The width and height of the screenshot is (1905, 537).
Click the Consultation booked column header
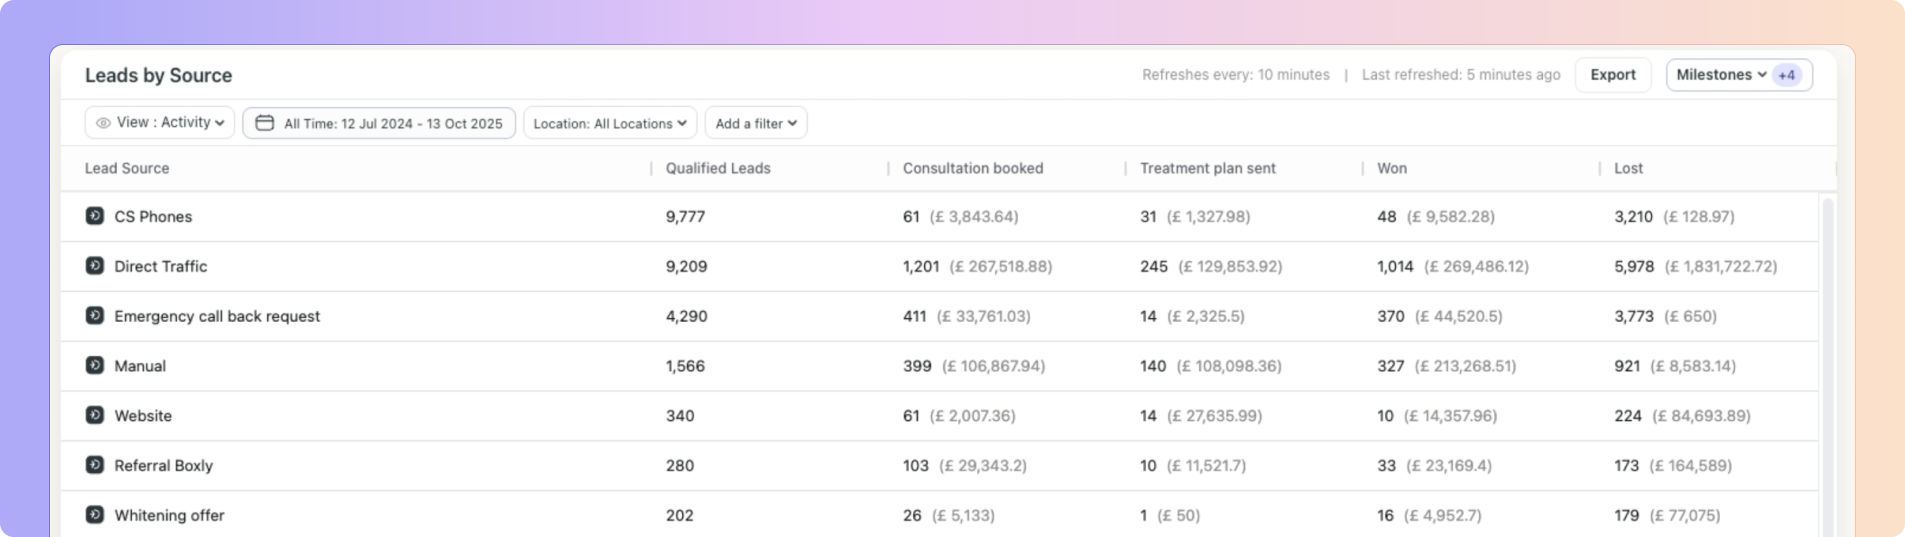point(972,168)
